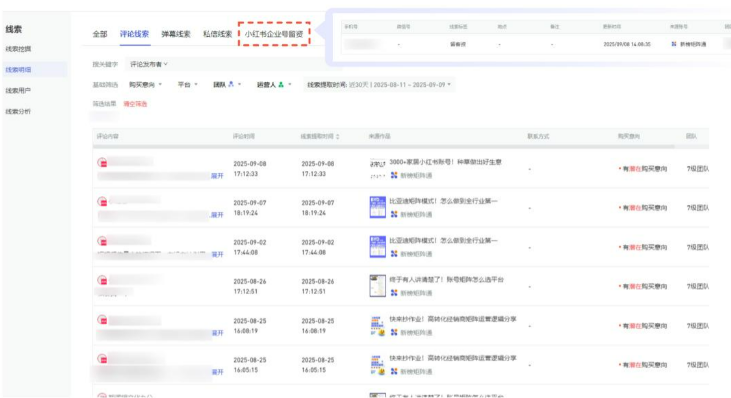Click the green person icon beside 运营人

(x=281, y=84)
